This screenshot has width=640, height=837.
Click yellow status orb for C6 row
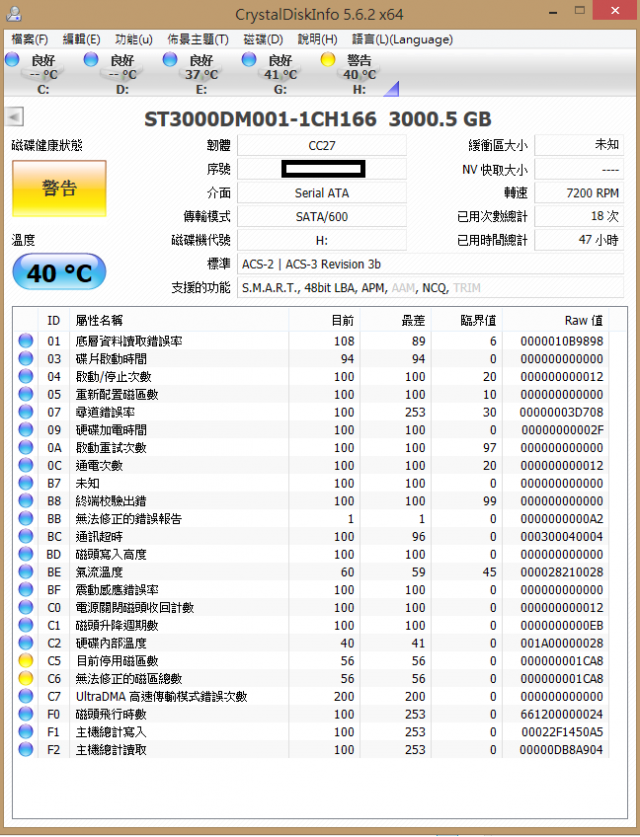coord(26,678)
